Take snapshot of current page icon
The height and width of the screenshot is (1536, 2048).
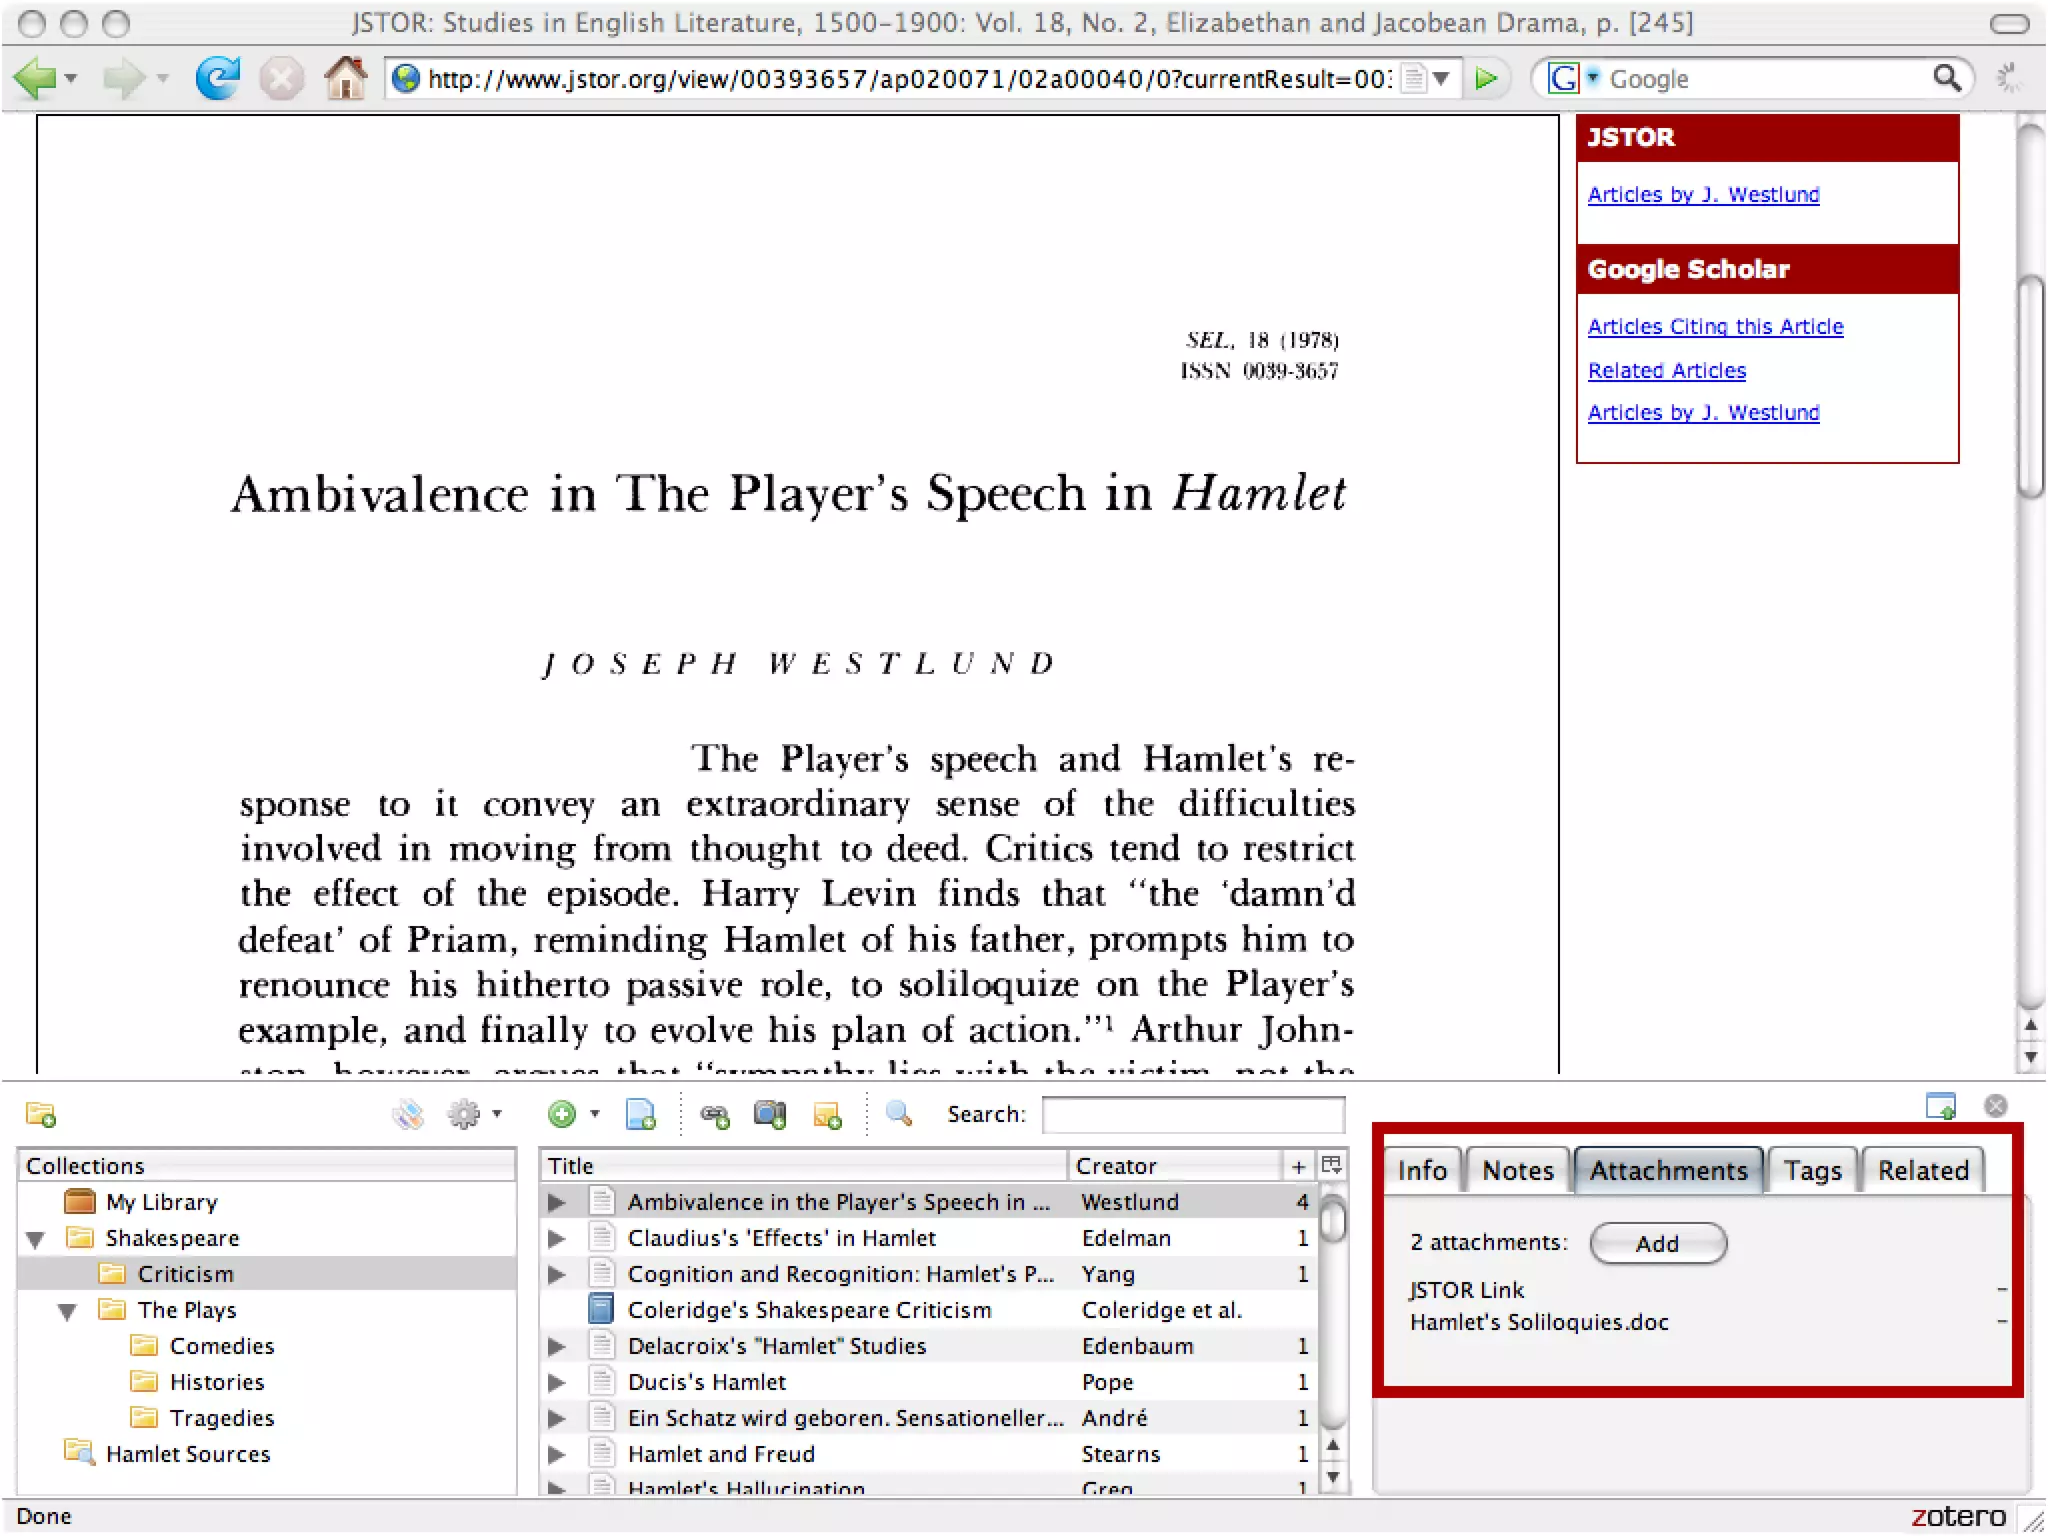770,1114
